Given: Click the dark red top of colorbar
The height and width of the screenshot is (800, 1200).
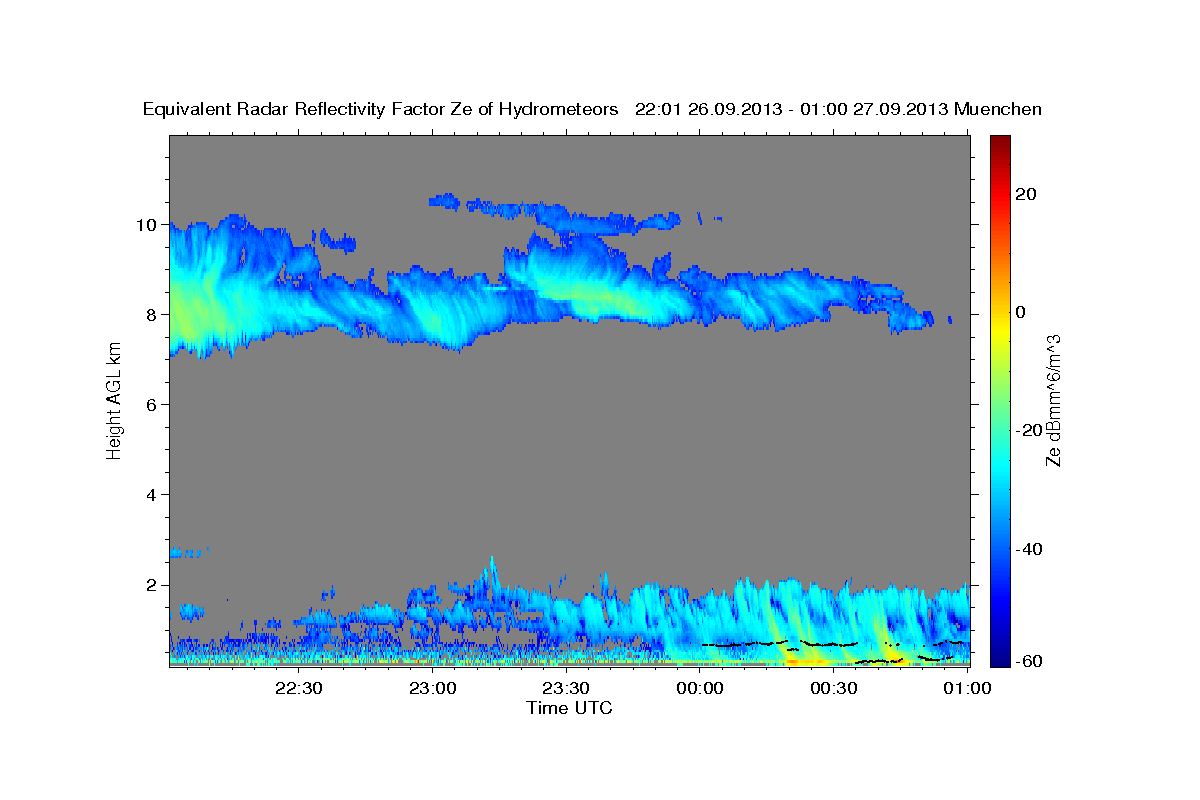Looking at the screenshot, I should pyautogui.click(x=1000, y=143).
